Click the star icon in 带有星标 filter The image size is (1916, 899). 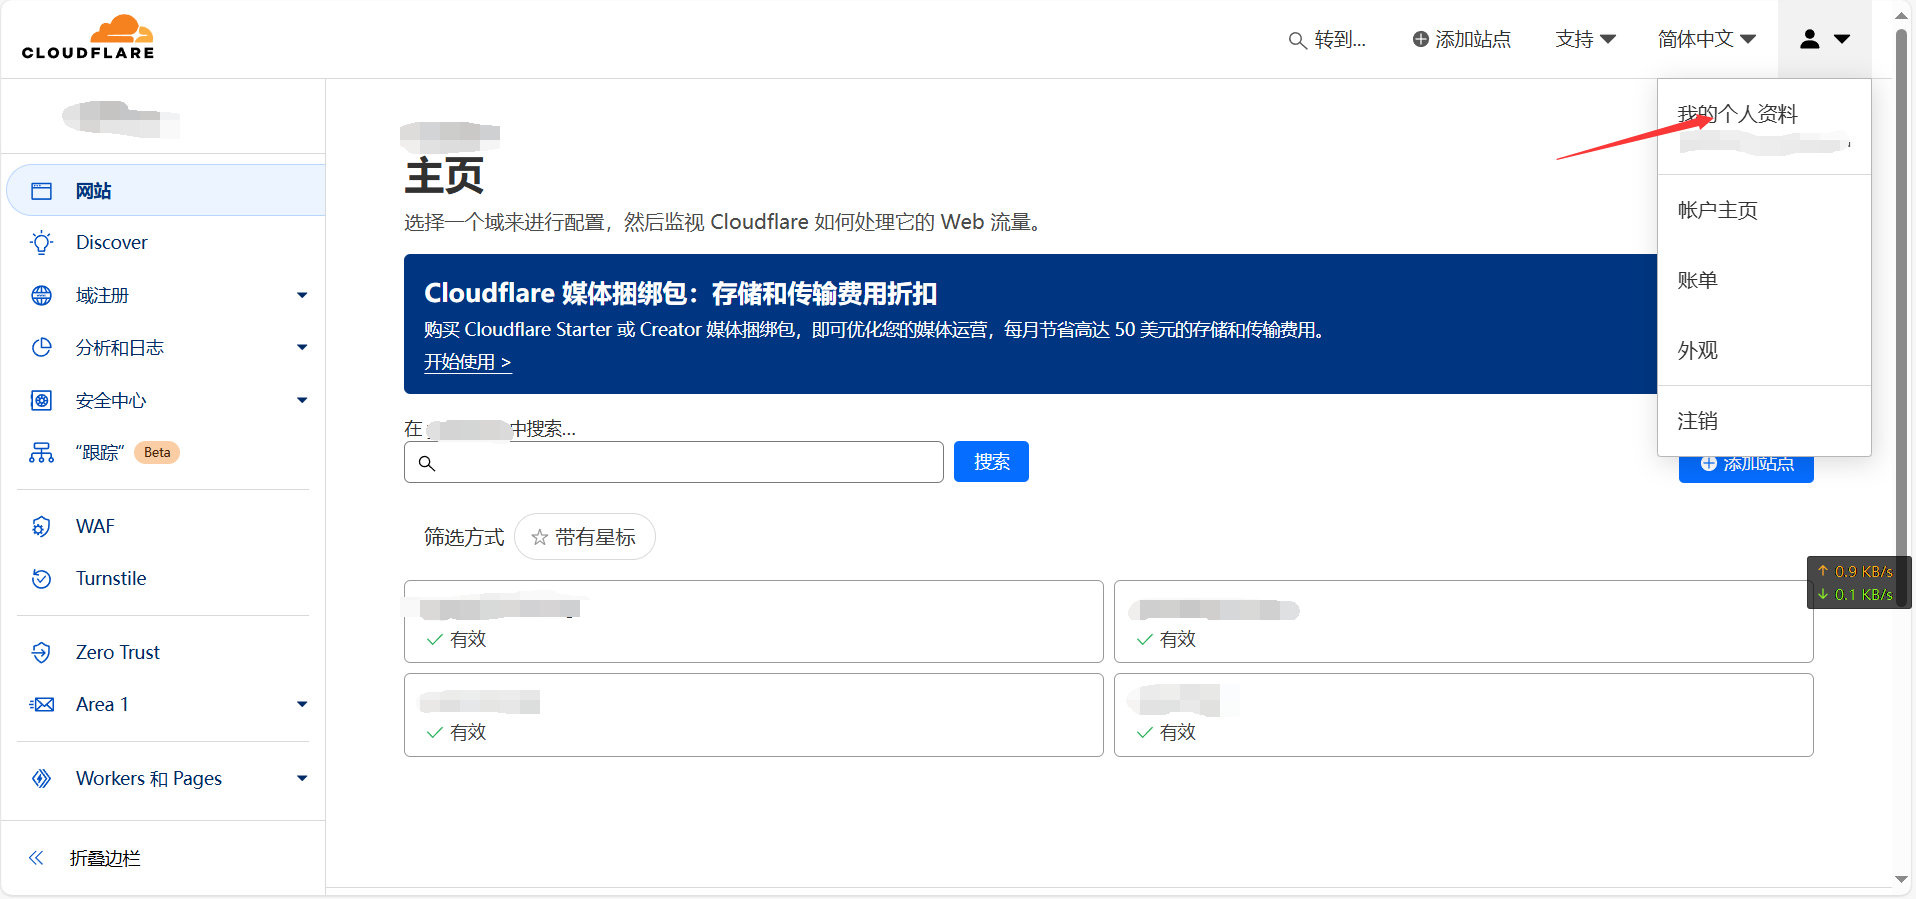(x=539, y=537)
